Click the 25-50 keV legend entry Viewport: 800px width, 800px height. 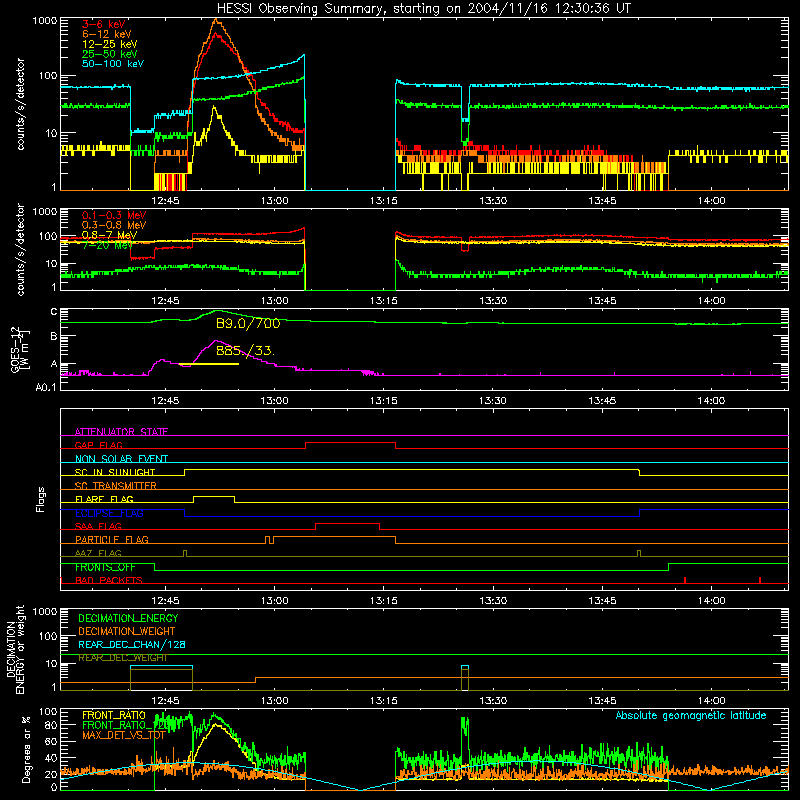[x=110, y=54]
